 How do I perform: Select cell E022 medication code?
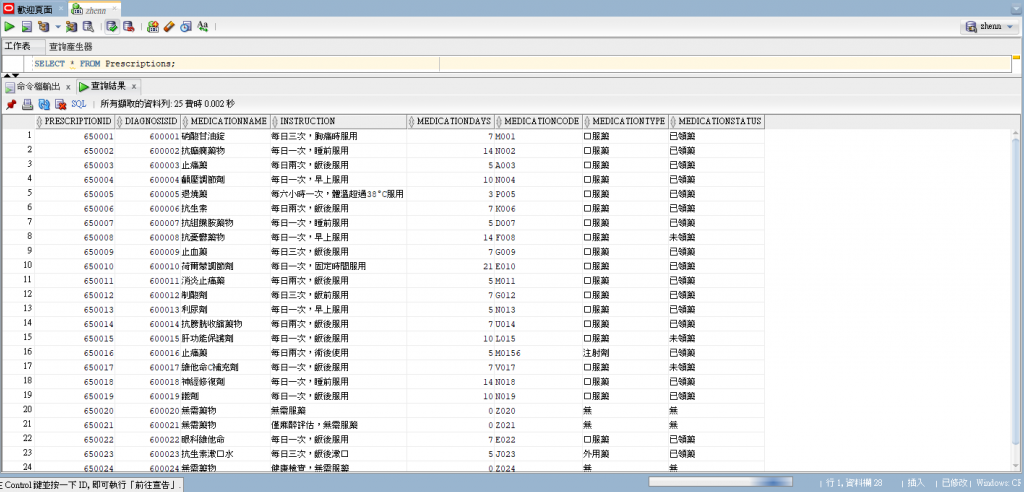(539, 438)
